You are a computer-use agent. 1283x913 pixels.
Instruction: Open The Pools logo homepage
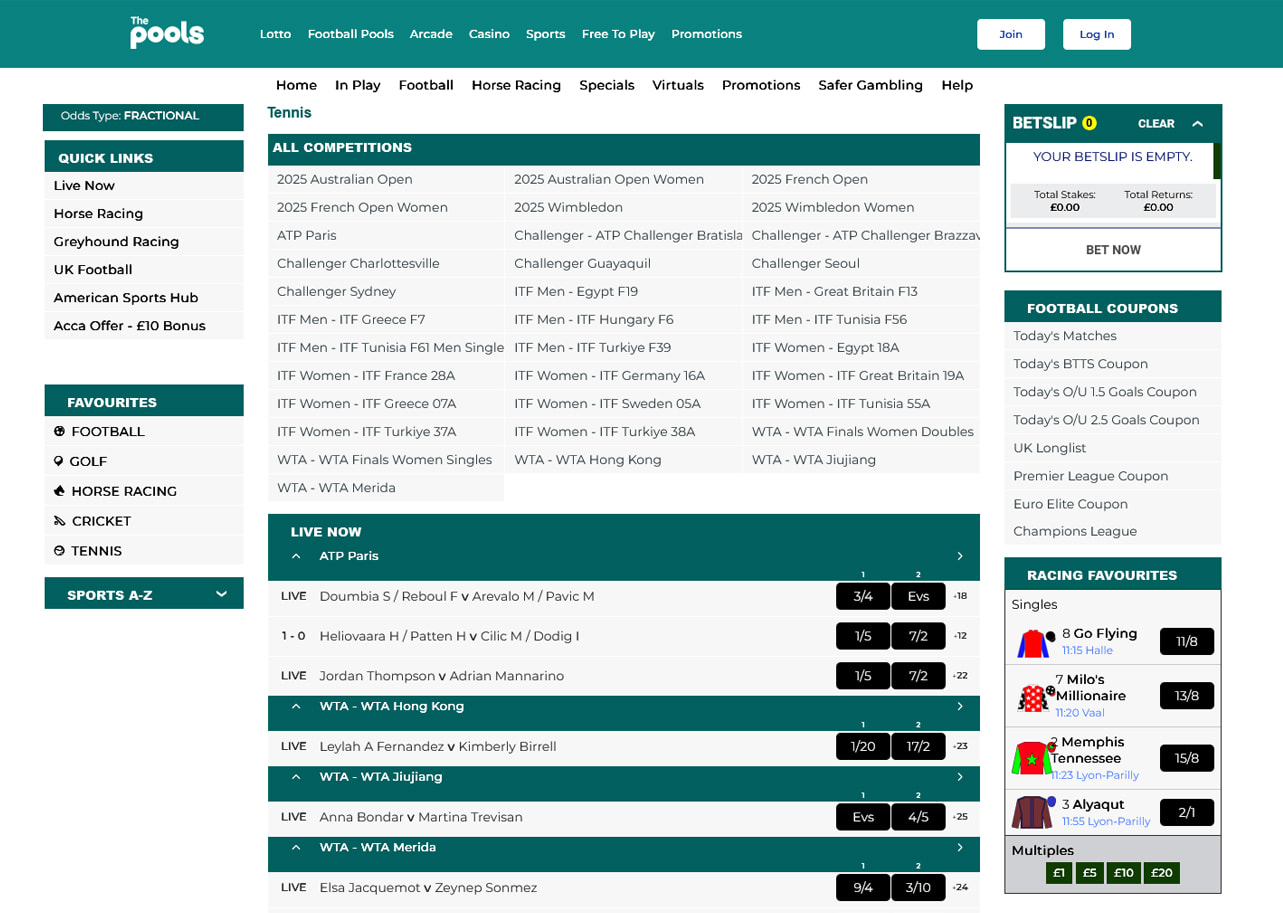tap(167, 33)
